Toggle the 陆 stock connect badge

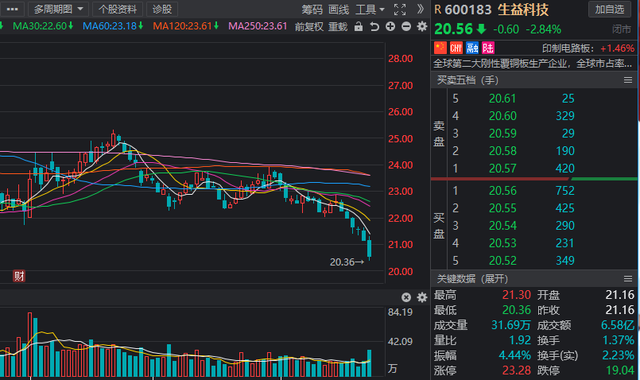pos(488,48)
